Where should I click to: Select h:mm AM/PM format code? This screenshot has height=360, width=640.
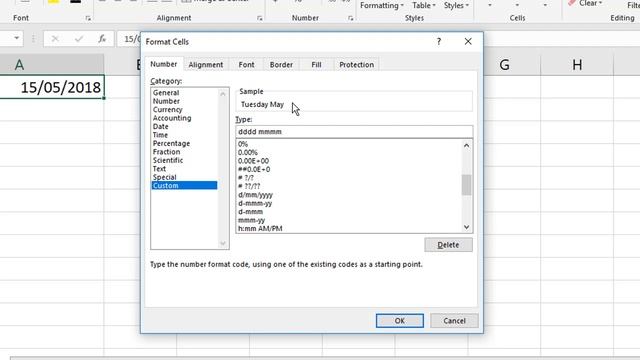pyautogui.click(x=260, y=229)
